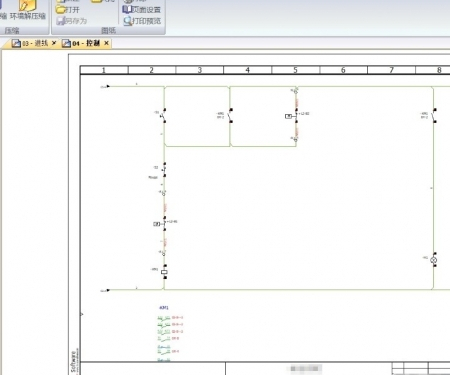Viewport: 450px width, 375px height.
Task: Open a drawing with the 打开 folder icon
Action: [60, 9]
